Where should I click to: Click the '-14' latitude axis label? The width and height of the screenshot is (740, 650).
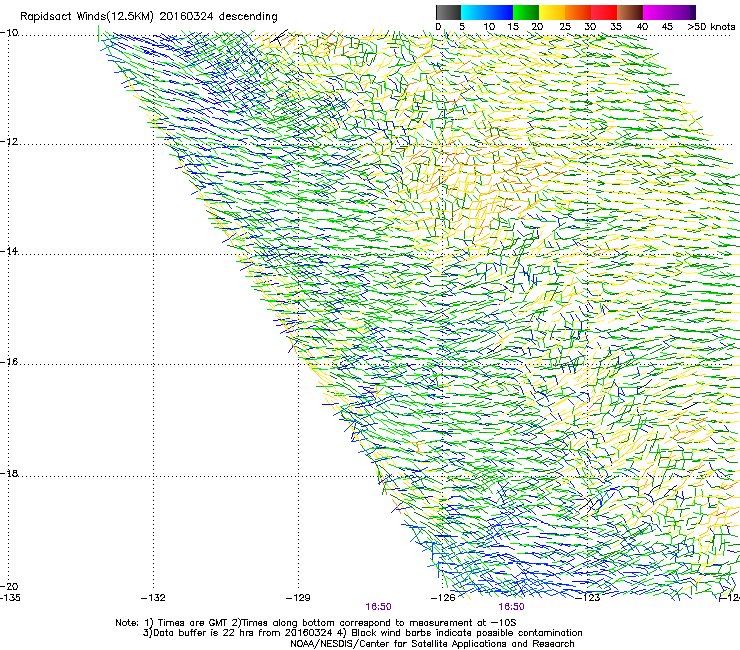[9, 251]
